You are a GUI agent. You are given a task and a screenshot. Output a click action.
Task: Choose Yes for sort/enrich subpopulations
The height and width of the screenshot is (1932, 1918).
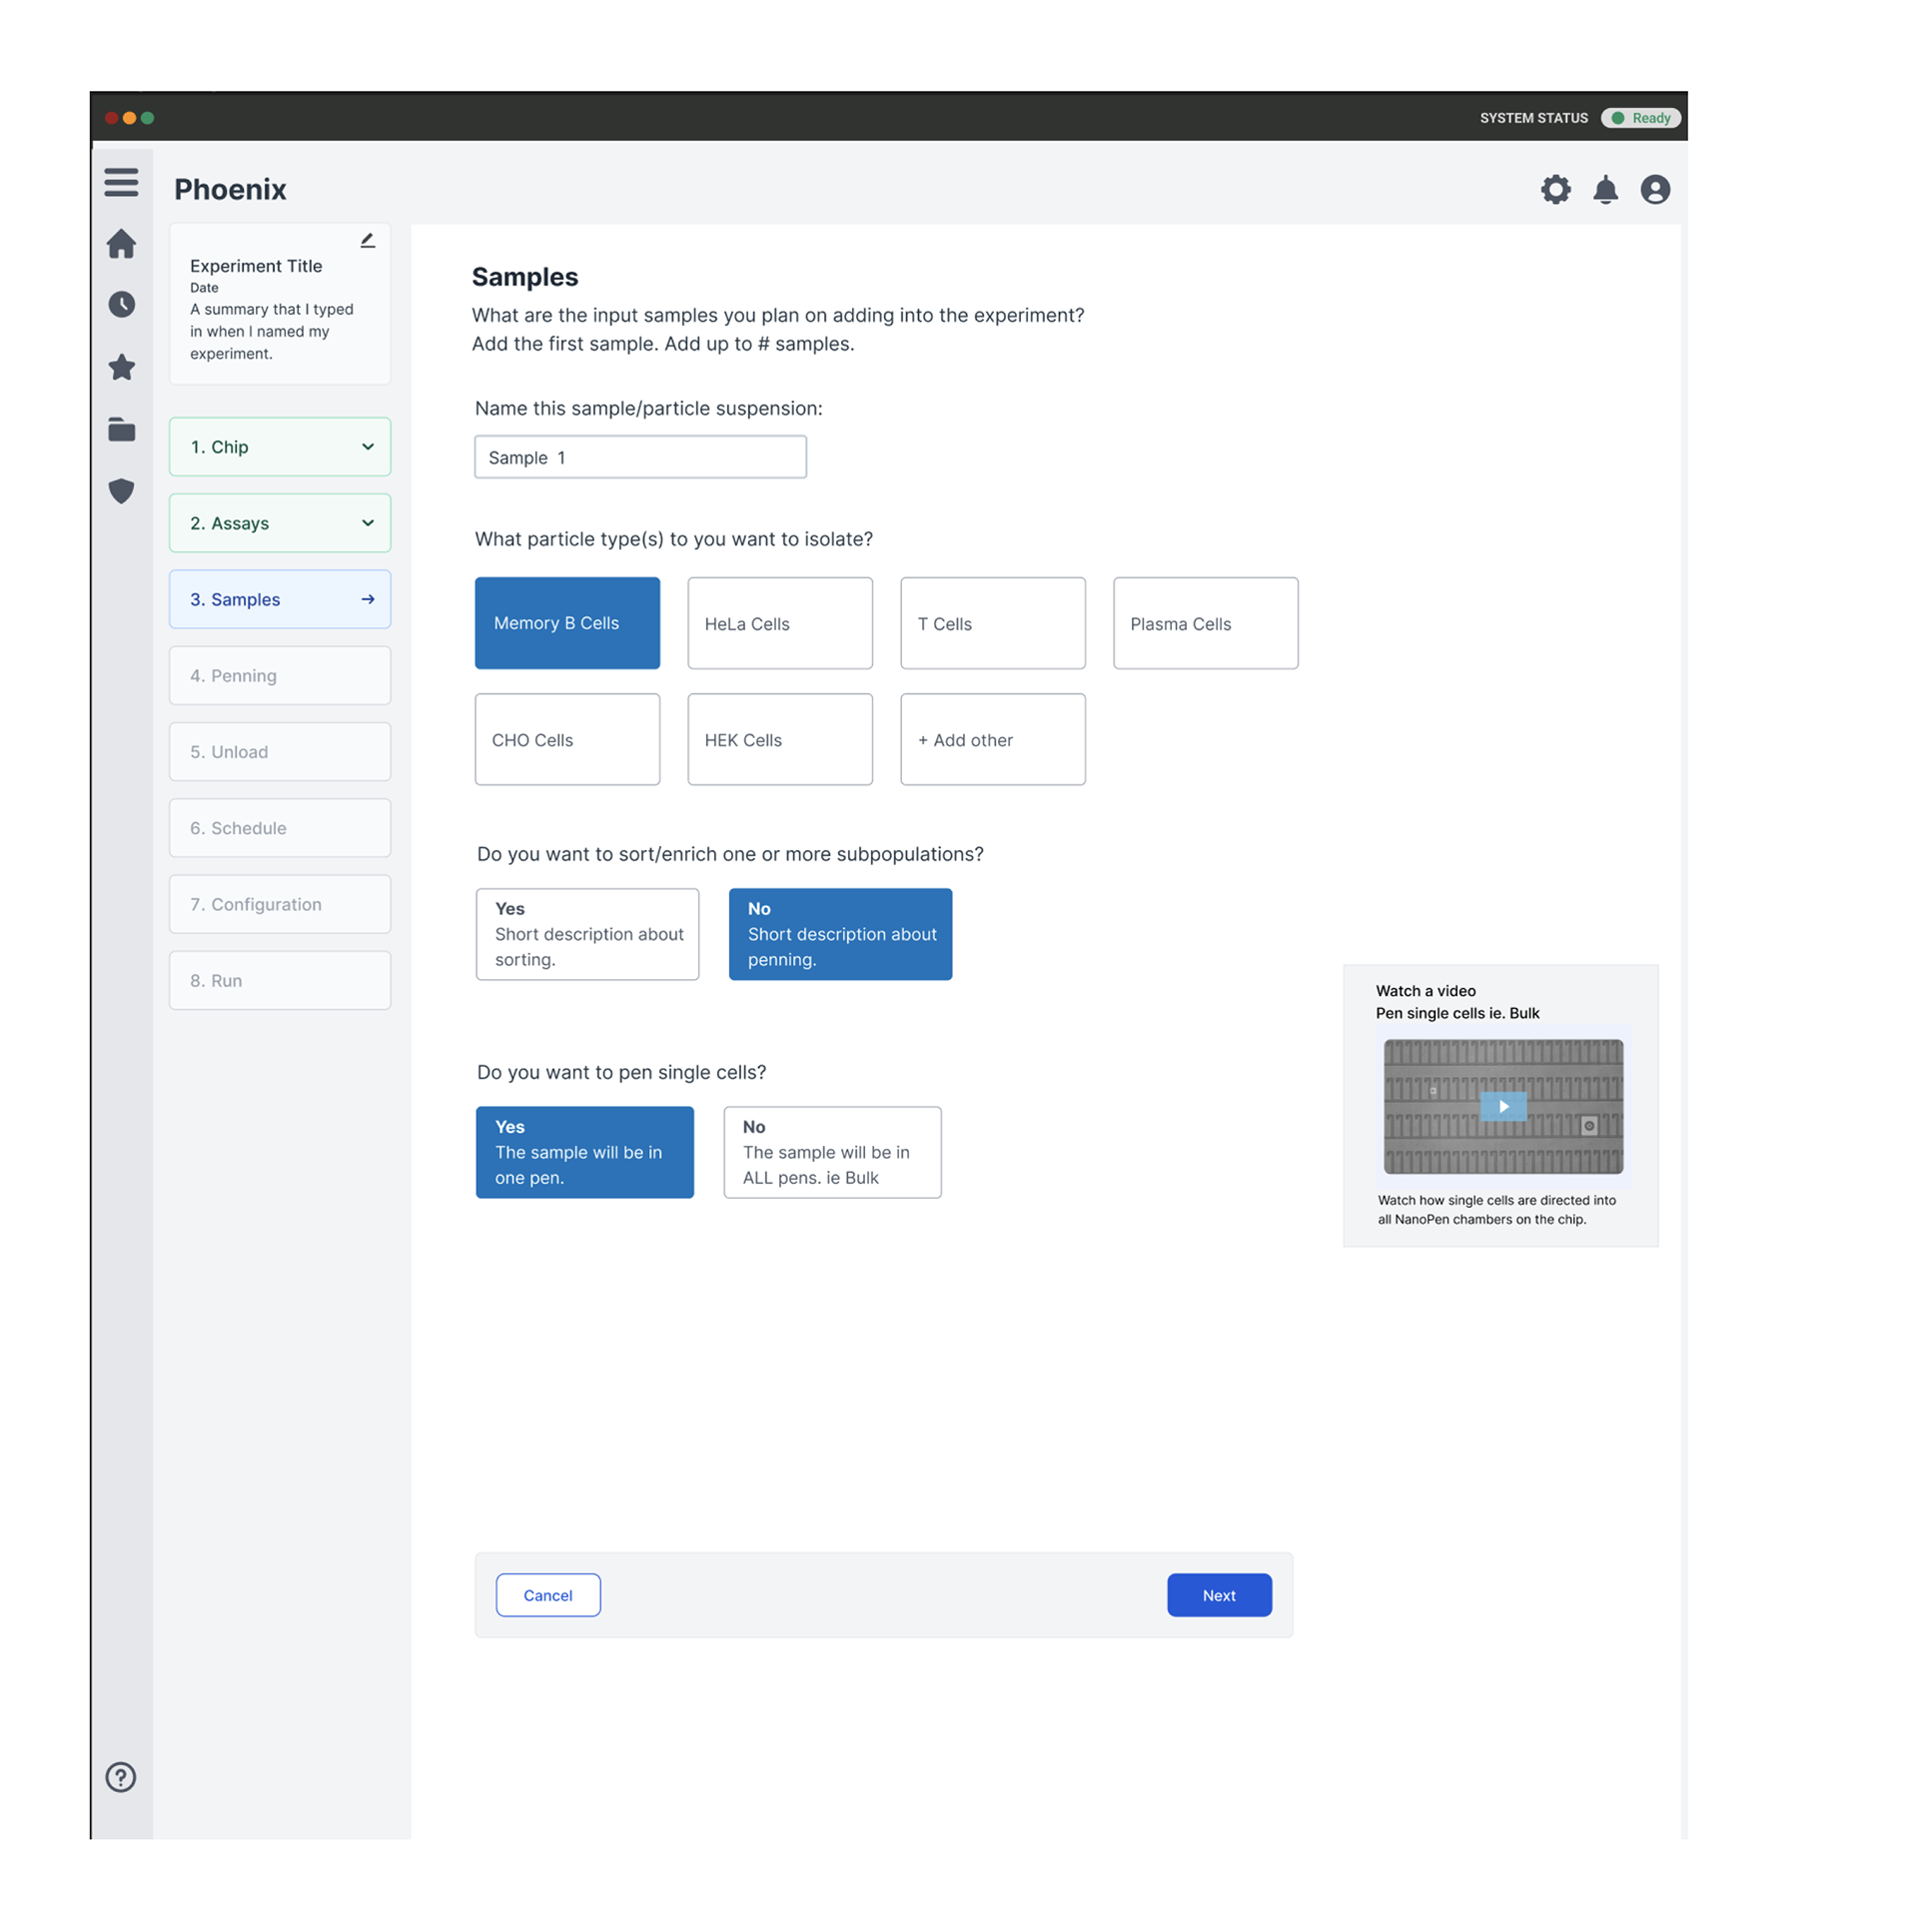587,934
